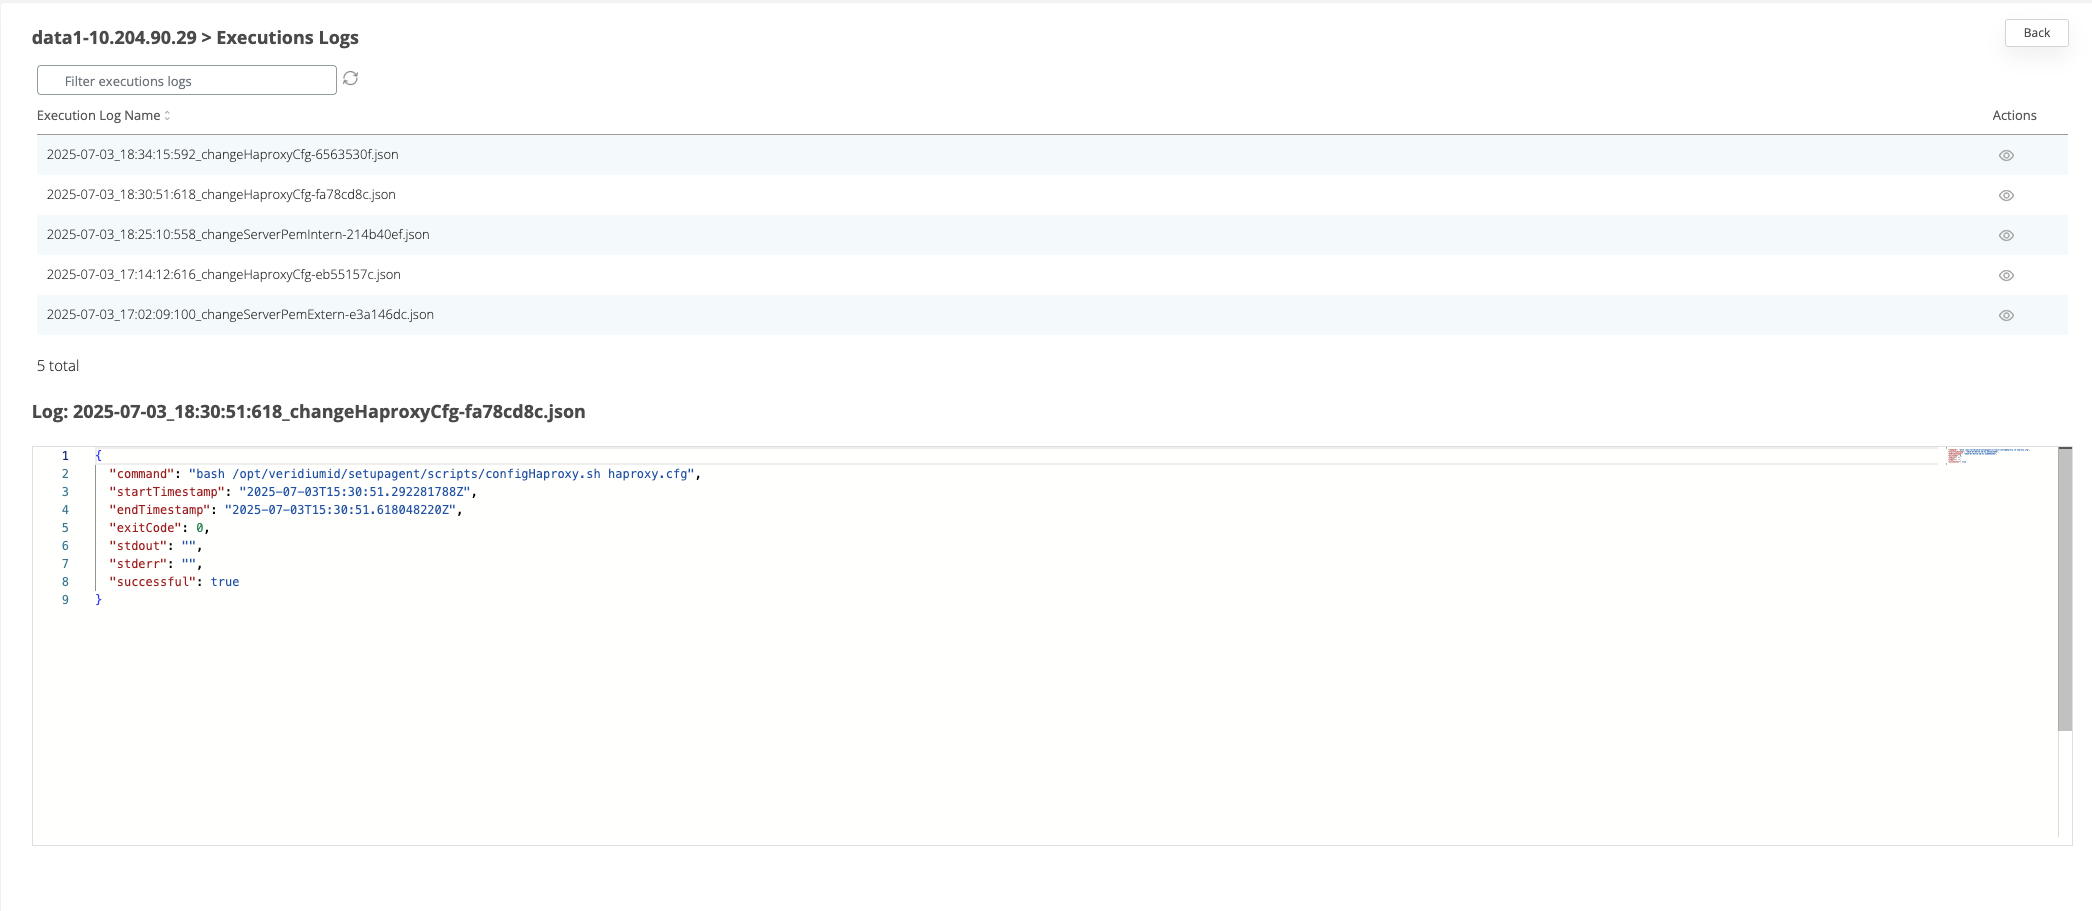Viewport: 2092px width, 911px height.
Task: Click the "successful": true line
Action: 174,582
